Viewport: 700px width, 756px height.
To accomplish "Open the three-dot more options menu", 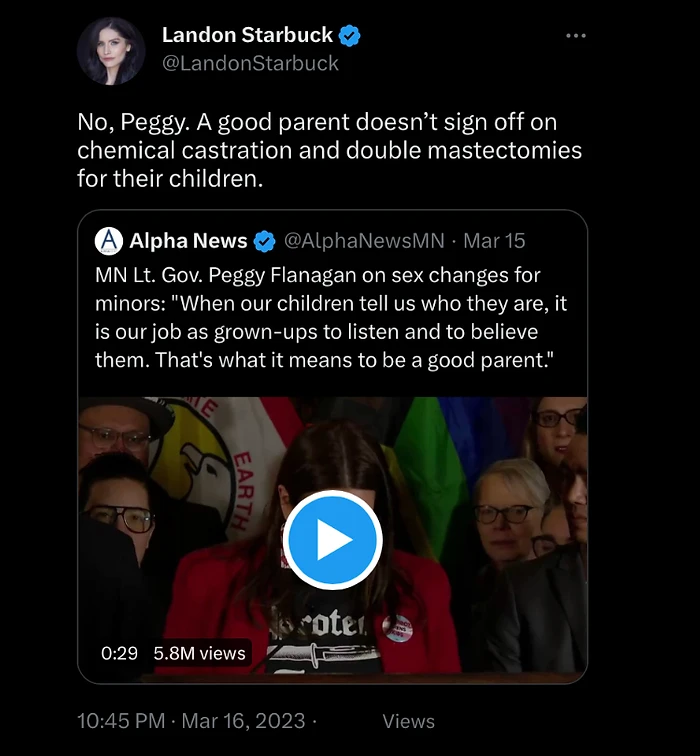I will pos(575,36).
